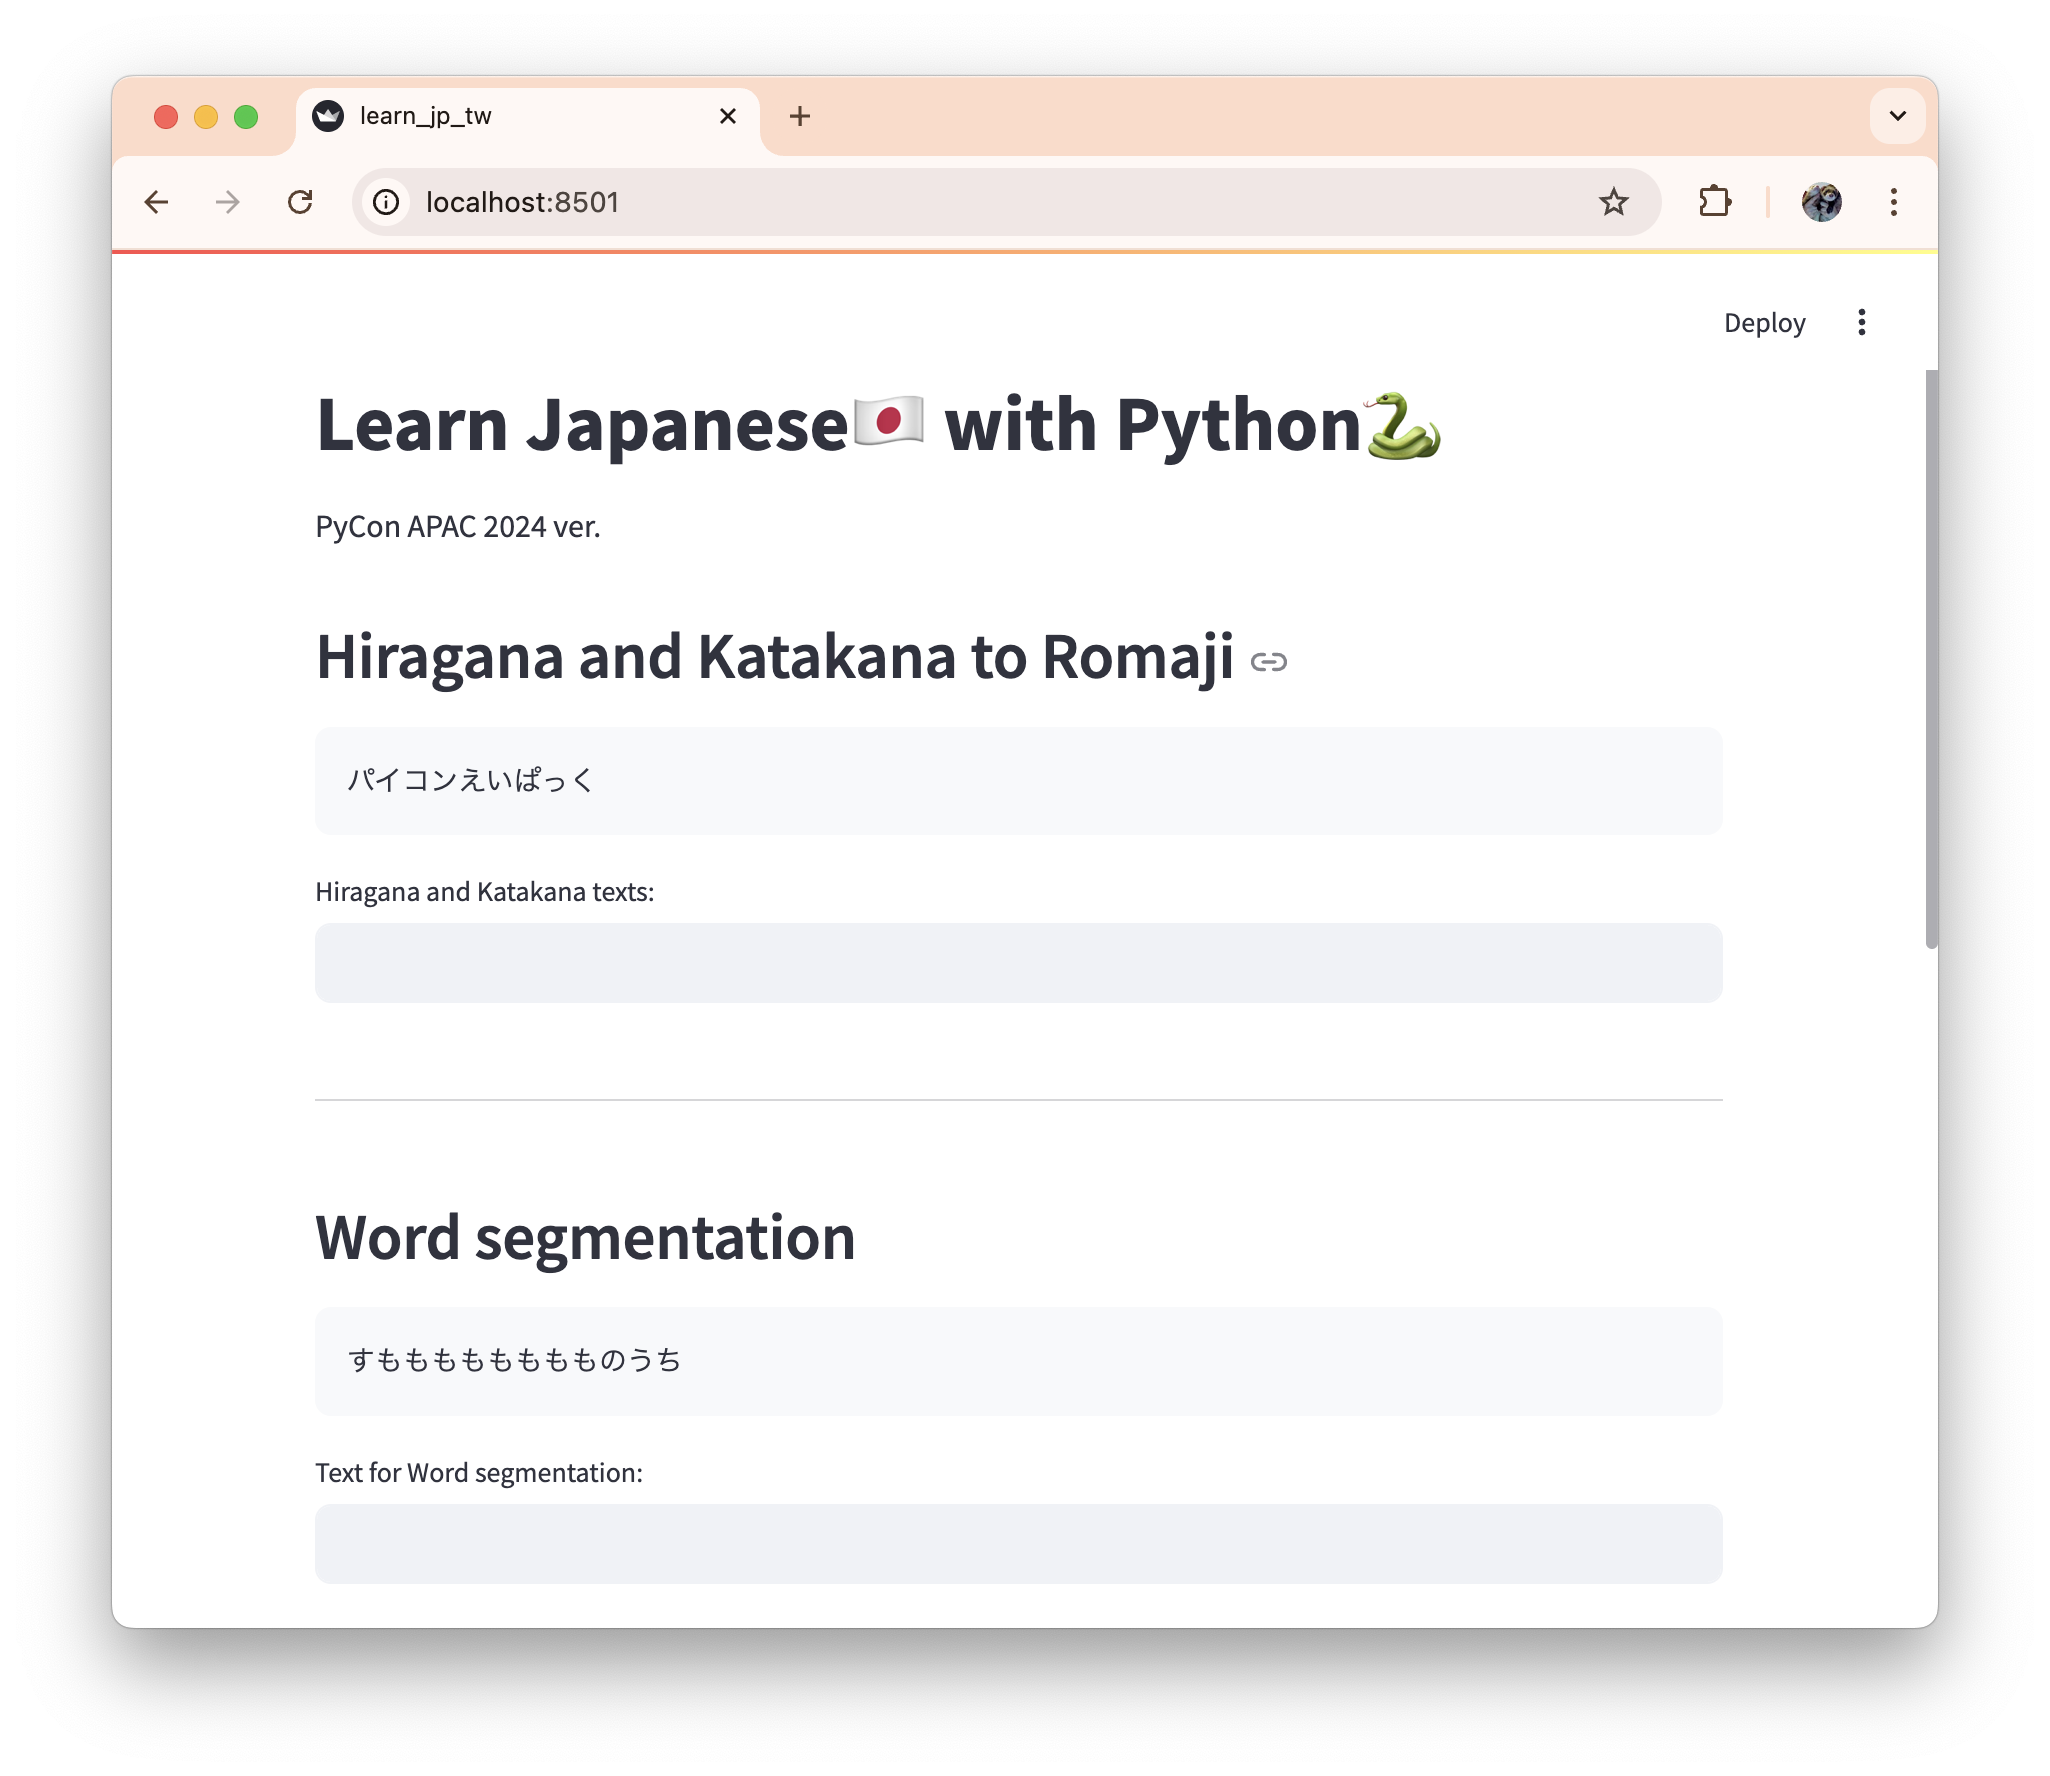This screenshot has width=2050, height=1776.
Task: Open the Chrome profile avatar
Action: pos(1821,202)
